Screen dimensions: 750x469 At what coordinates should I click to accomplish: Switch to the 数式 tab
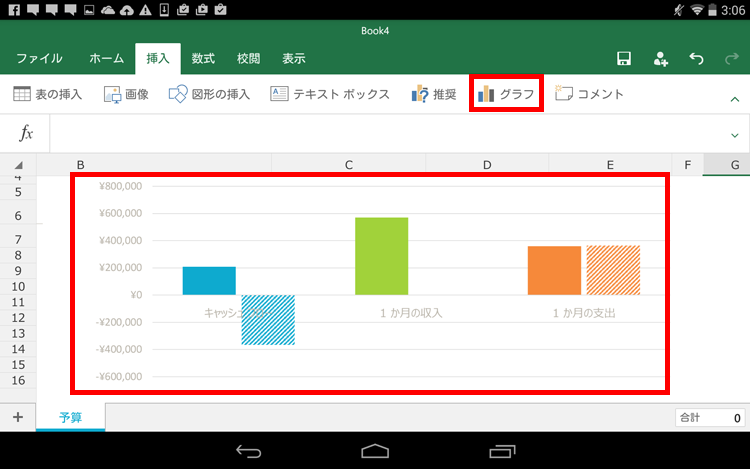pos(203,59)
